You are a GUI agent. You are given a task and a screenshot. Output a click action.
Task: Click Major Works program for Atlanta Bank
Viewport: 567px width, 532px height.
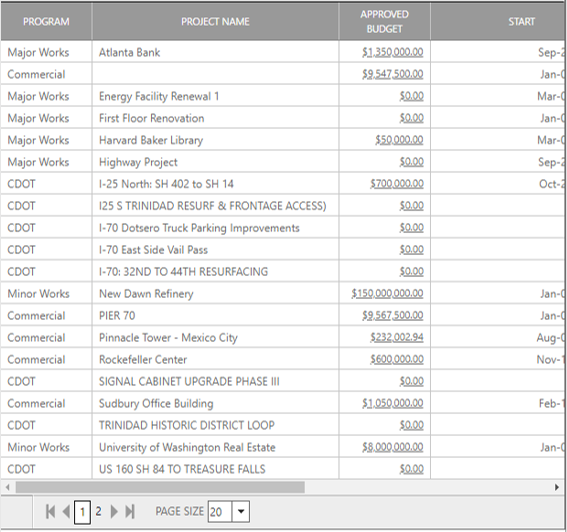38,52
